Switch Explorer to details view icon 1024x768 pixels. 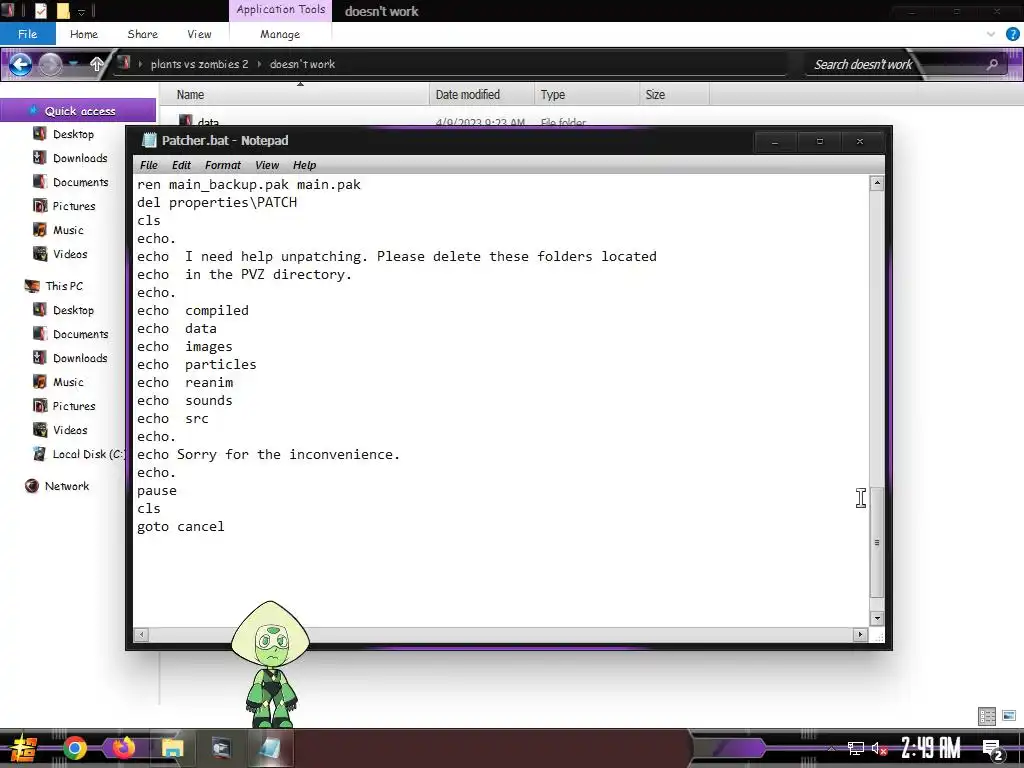coord(987,716)
